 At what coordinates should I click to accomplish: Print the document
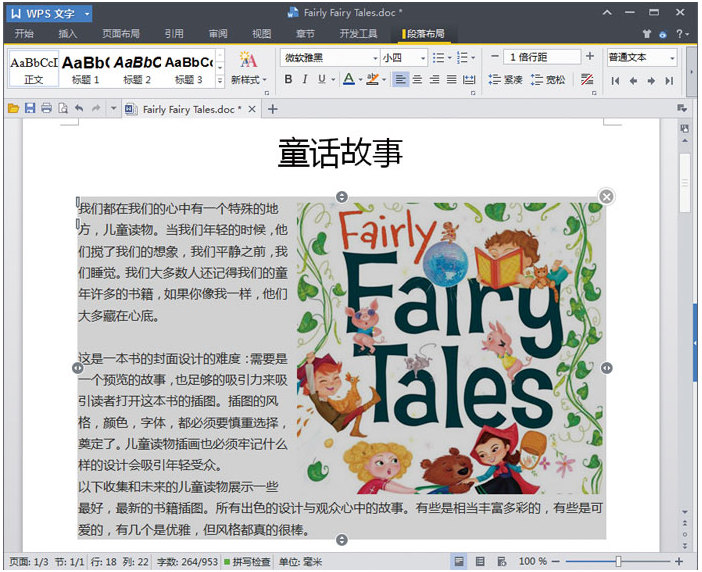pos(46,108)
